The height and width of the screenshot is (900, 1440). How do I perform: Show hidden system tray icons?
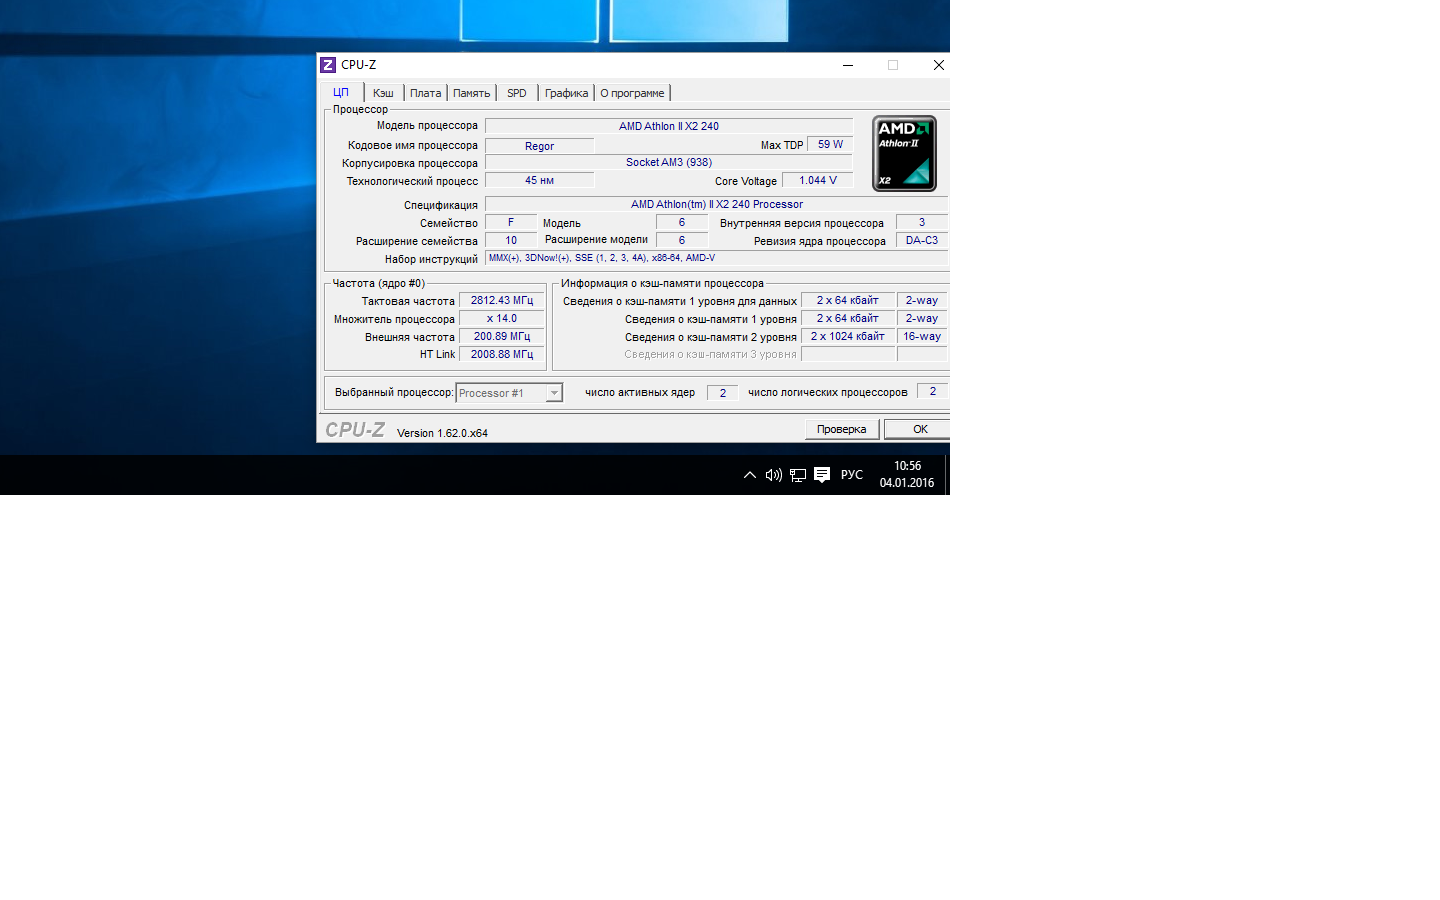click(x=750, y=475)
